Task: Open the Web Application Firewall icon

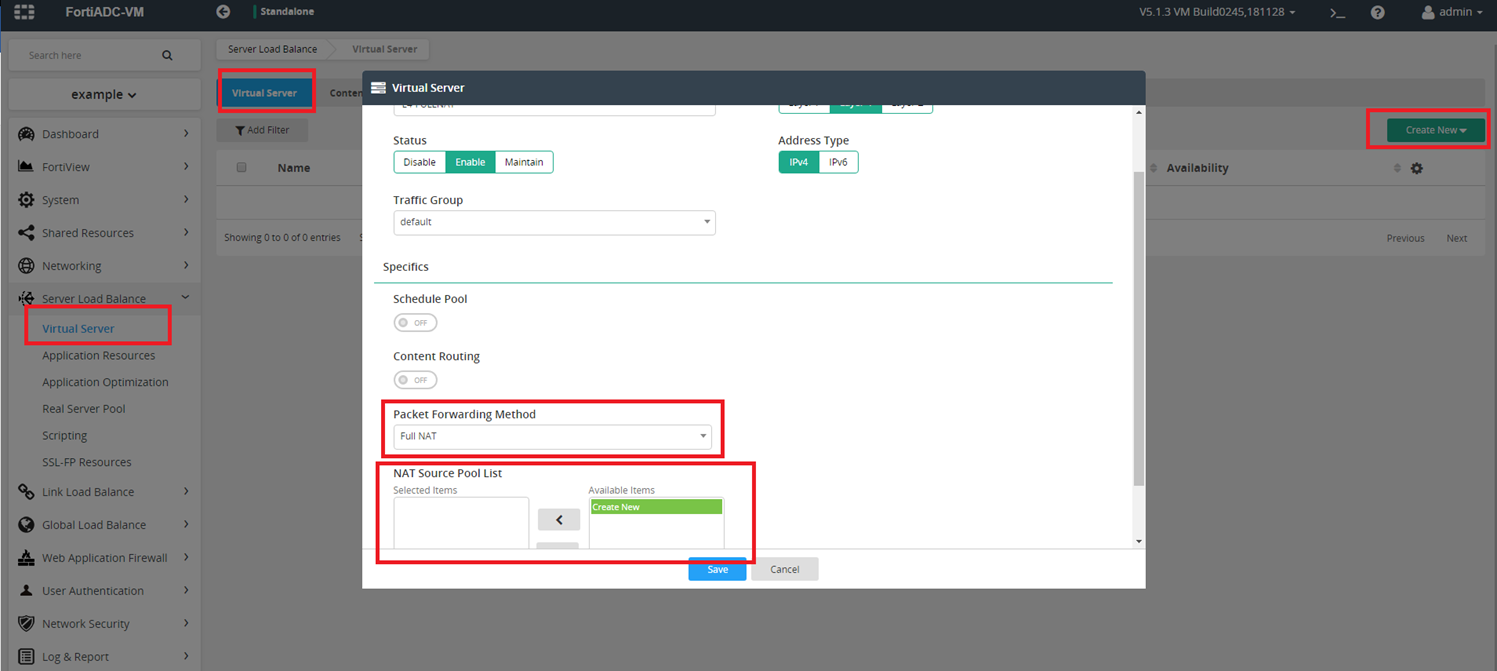Action: point(25,557)
